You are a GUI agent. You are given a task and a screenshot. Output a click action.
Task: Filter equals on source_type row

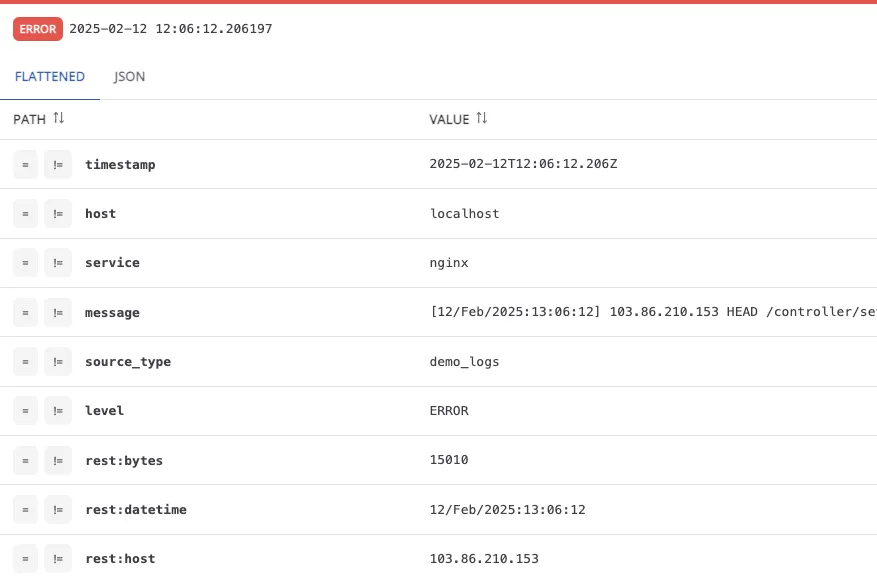tap(25, 362)
